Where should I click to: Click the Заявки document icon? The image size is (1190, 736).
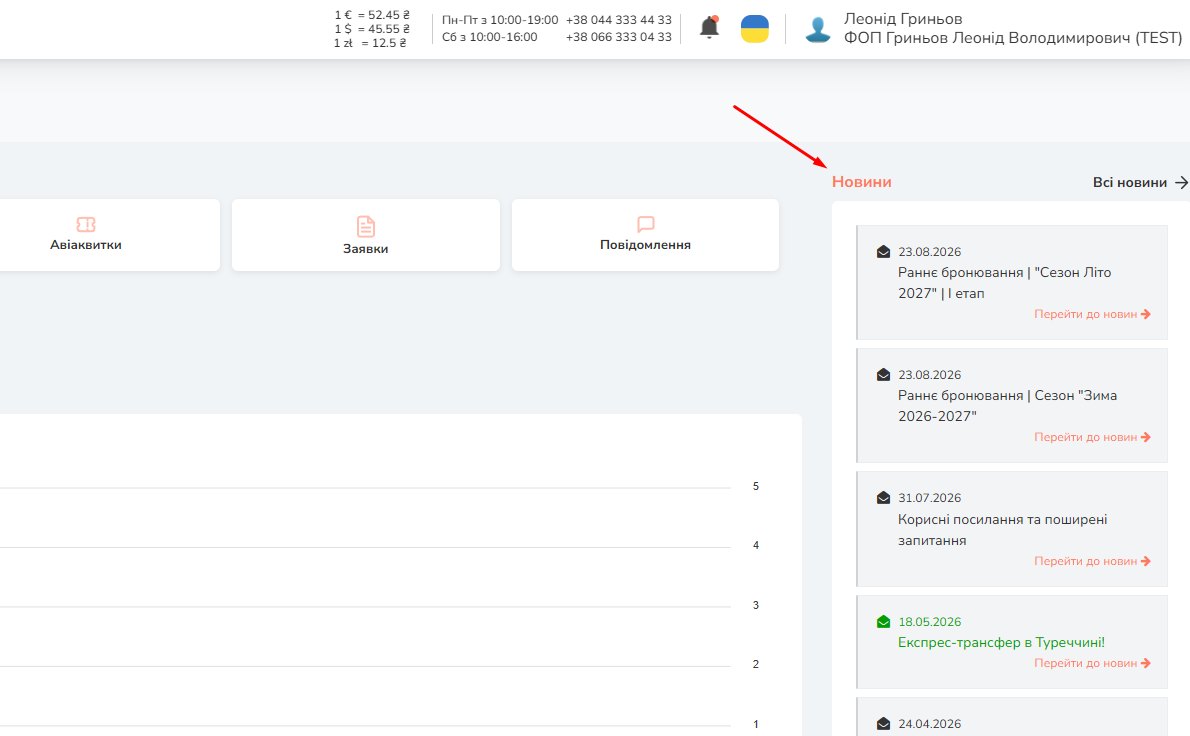click(x=366, y=226)
